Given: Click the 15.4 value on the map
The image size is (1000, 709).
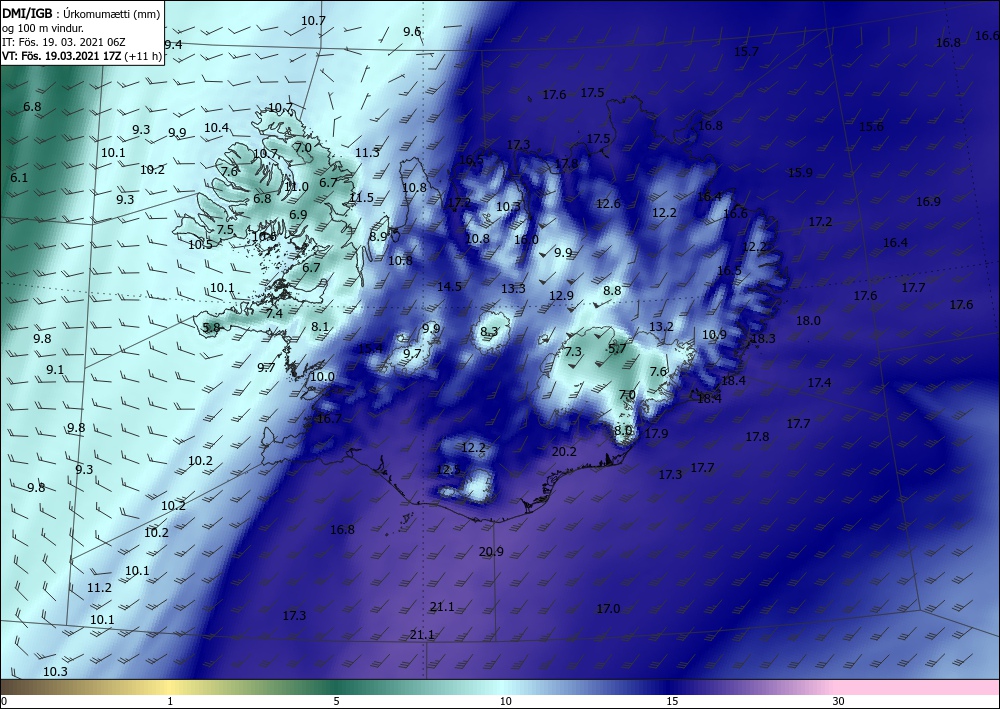Looking at the screenshot, I should 371,349.
